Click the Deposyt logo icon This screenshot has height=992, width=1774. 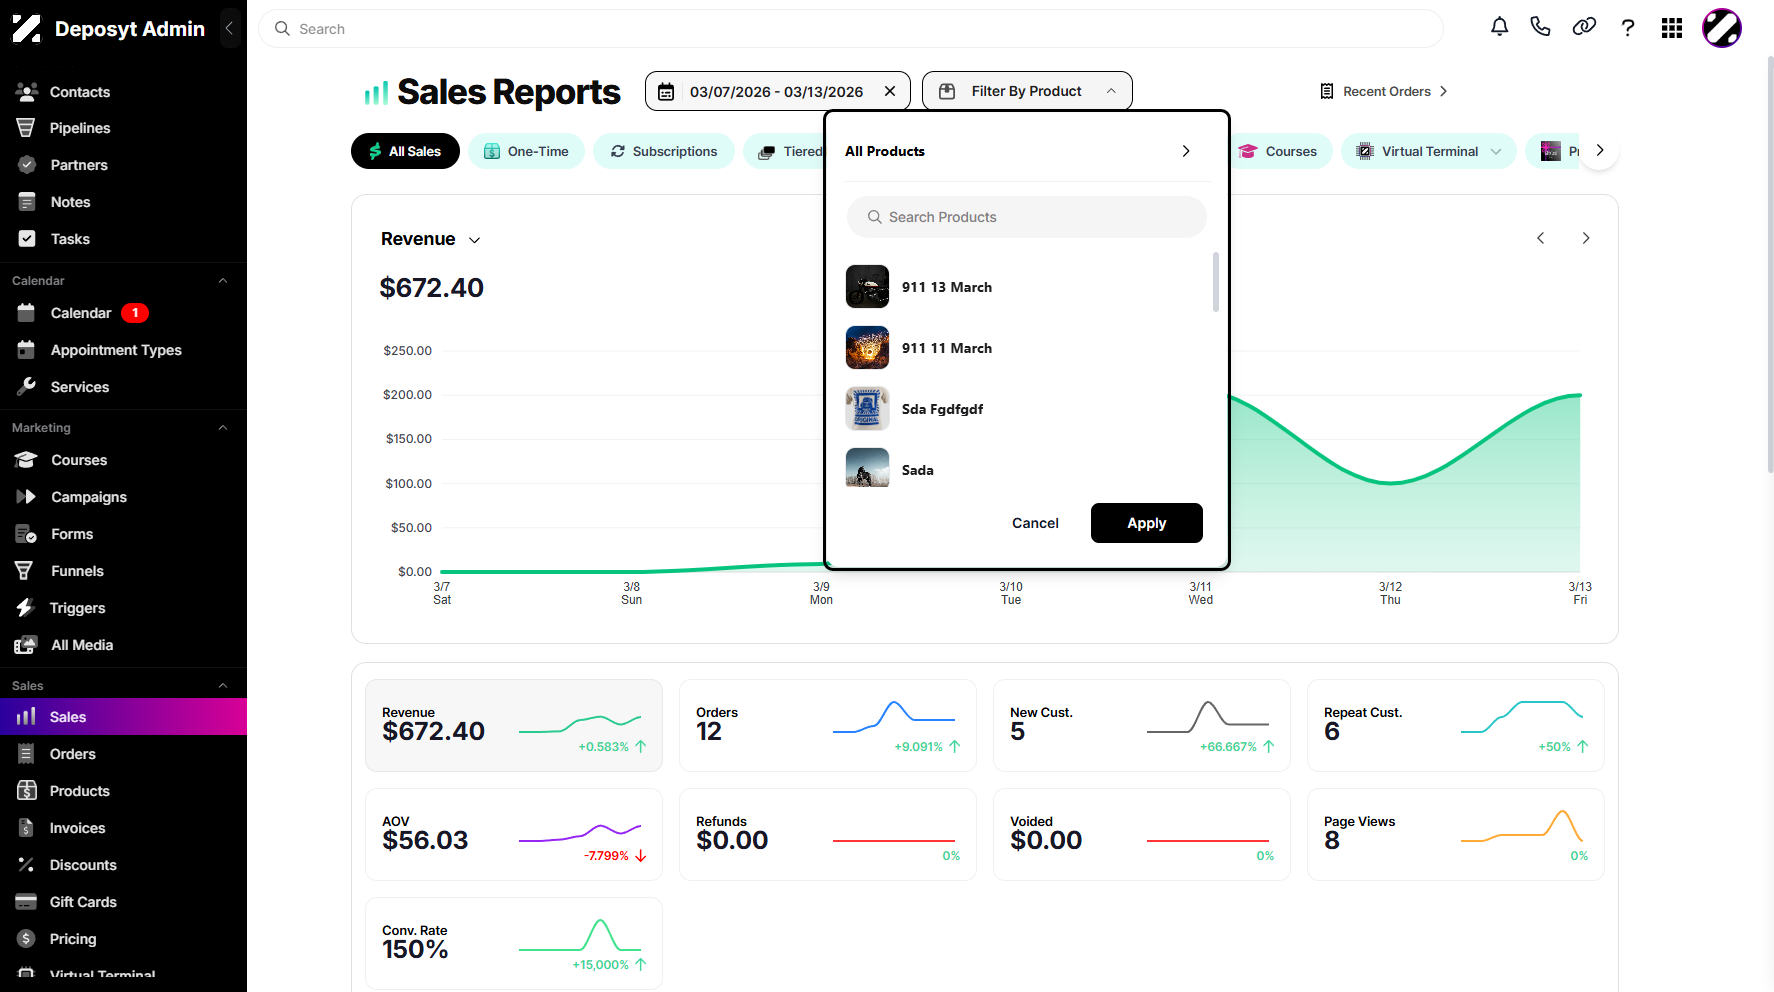27,28
